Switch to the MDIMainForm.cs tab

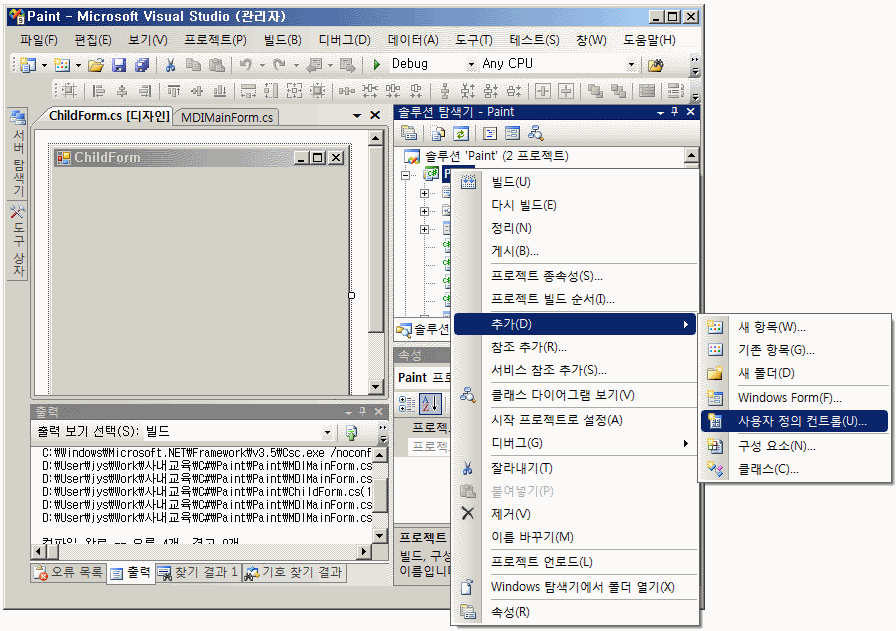tap(227, 117)
